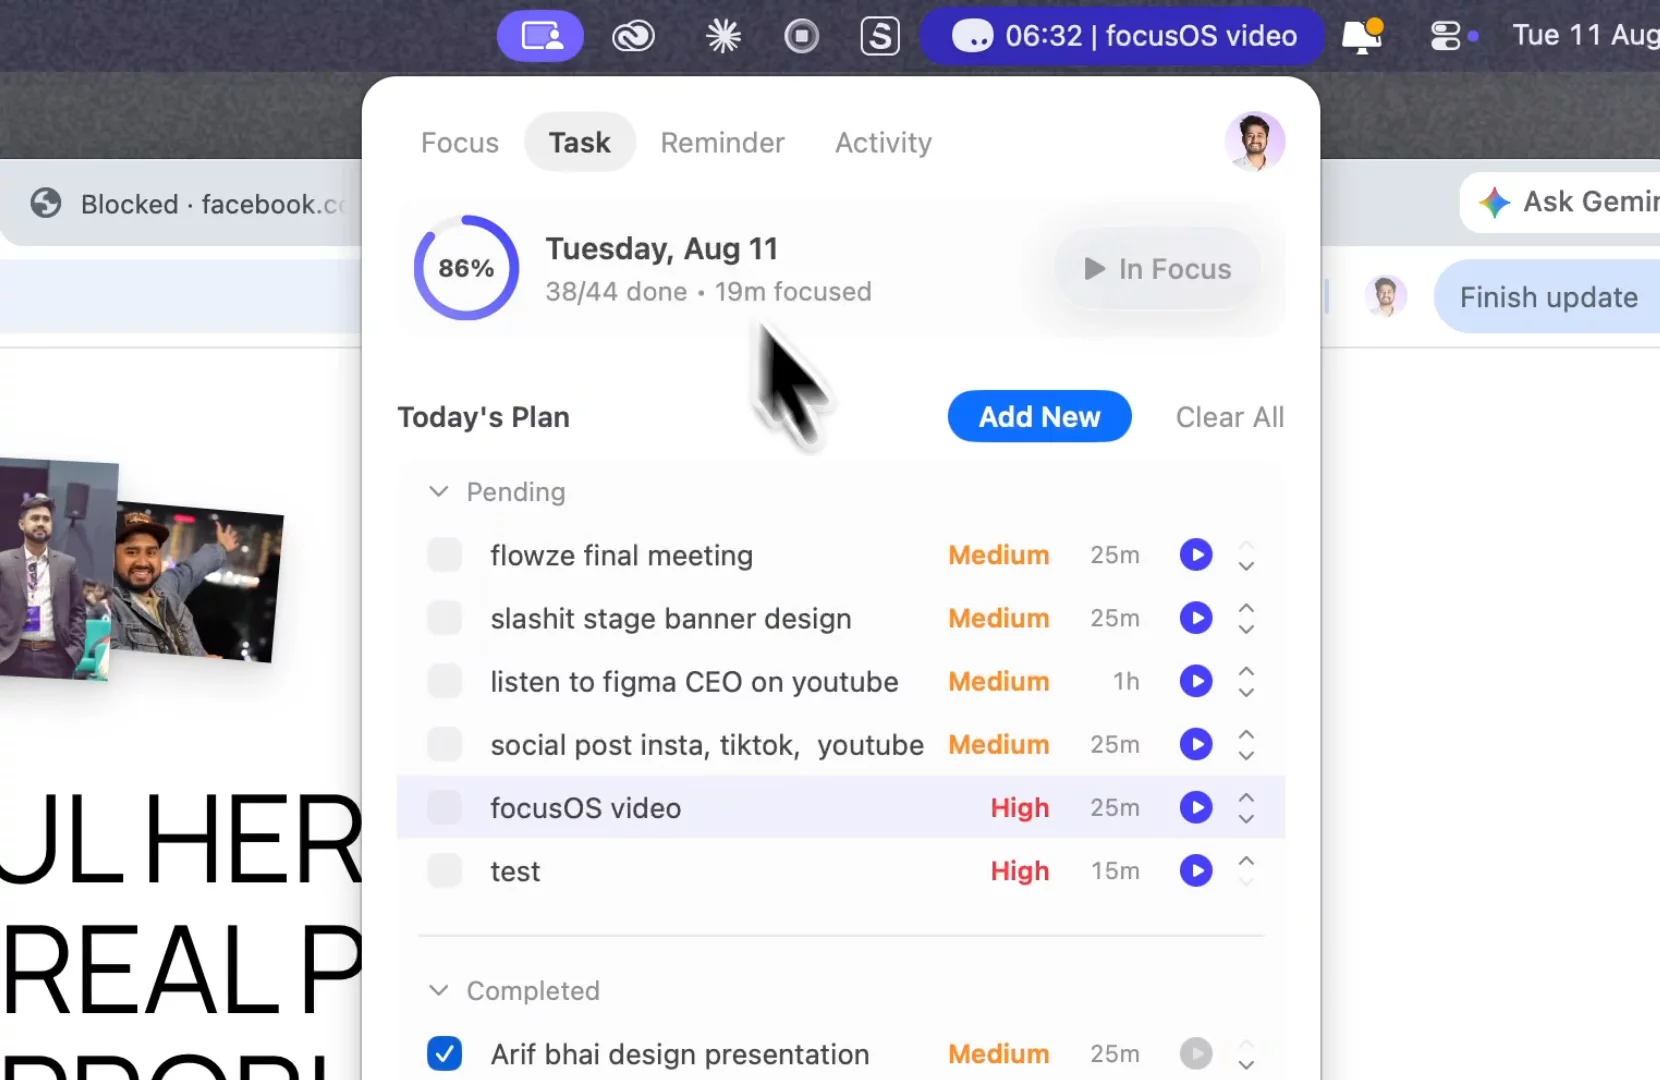Click reorder arrows for Arif bhai presentation
This screenshot has height=1080, width=1660.
[1246, 1054]
